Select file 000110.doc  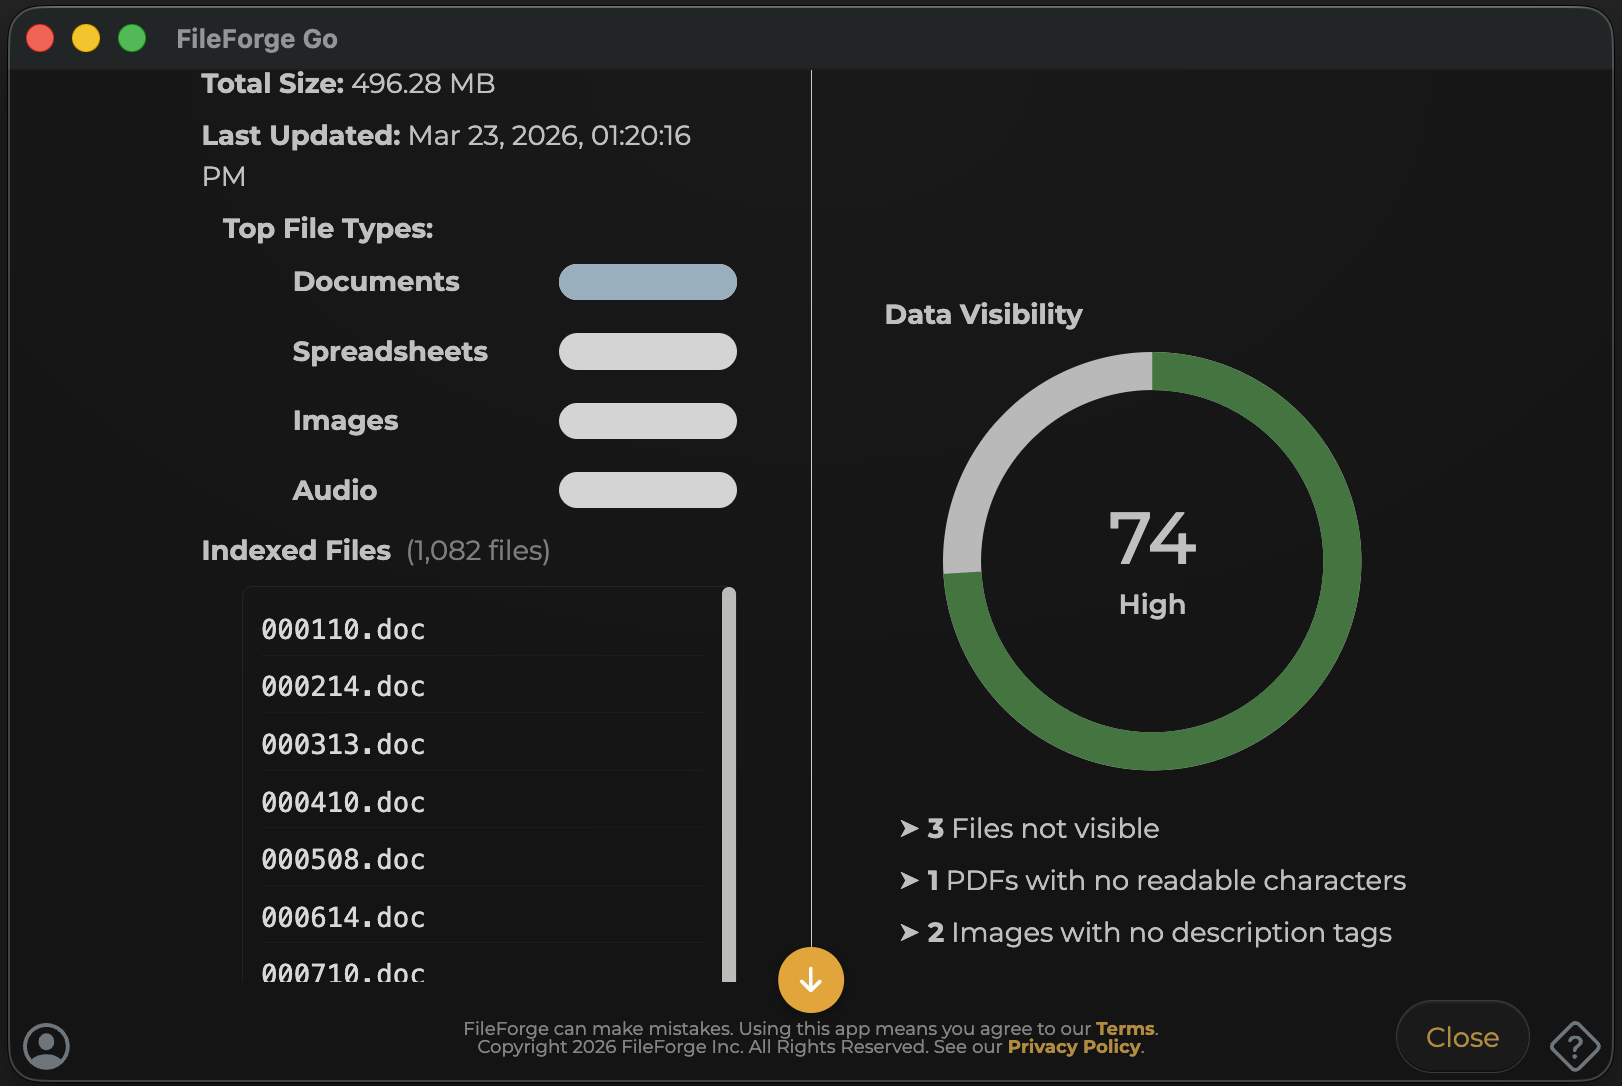click(343, 629)
